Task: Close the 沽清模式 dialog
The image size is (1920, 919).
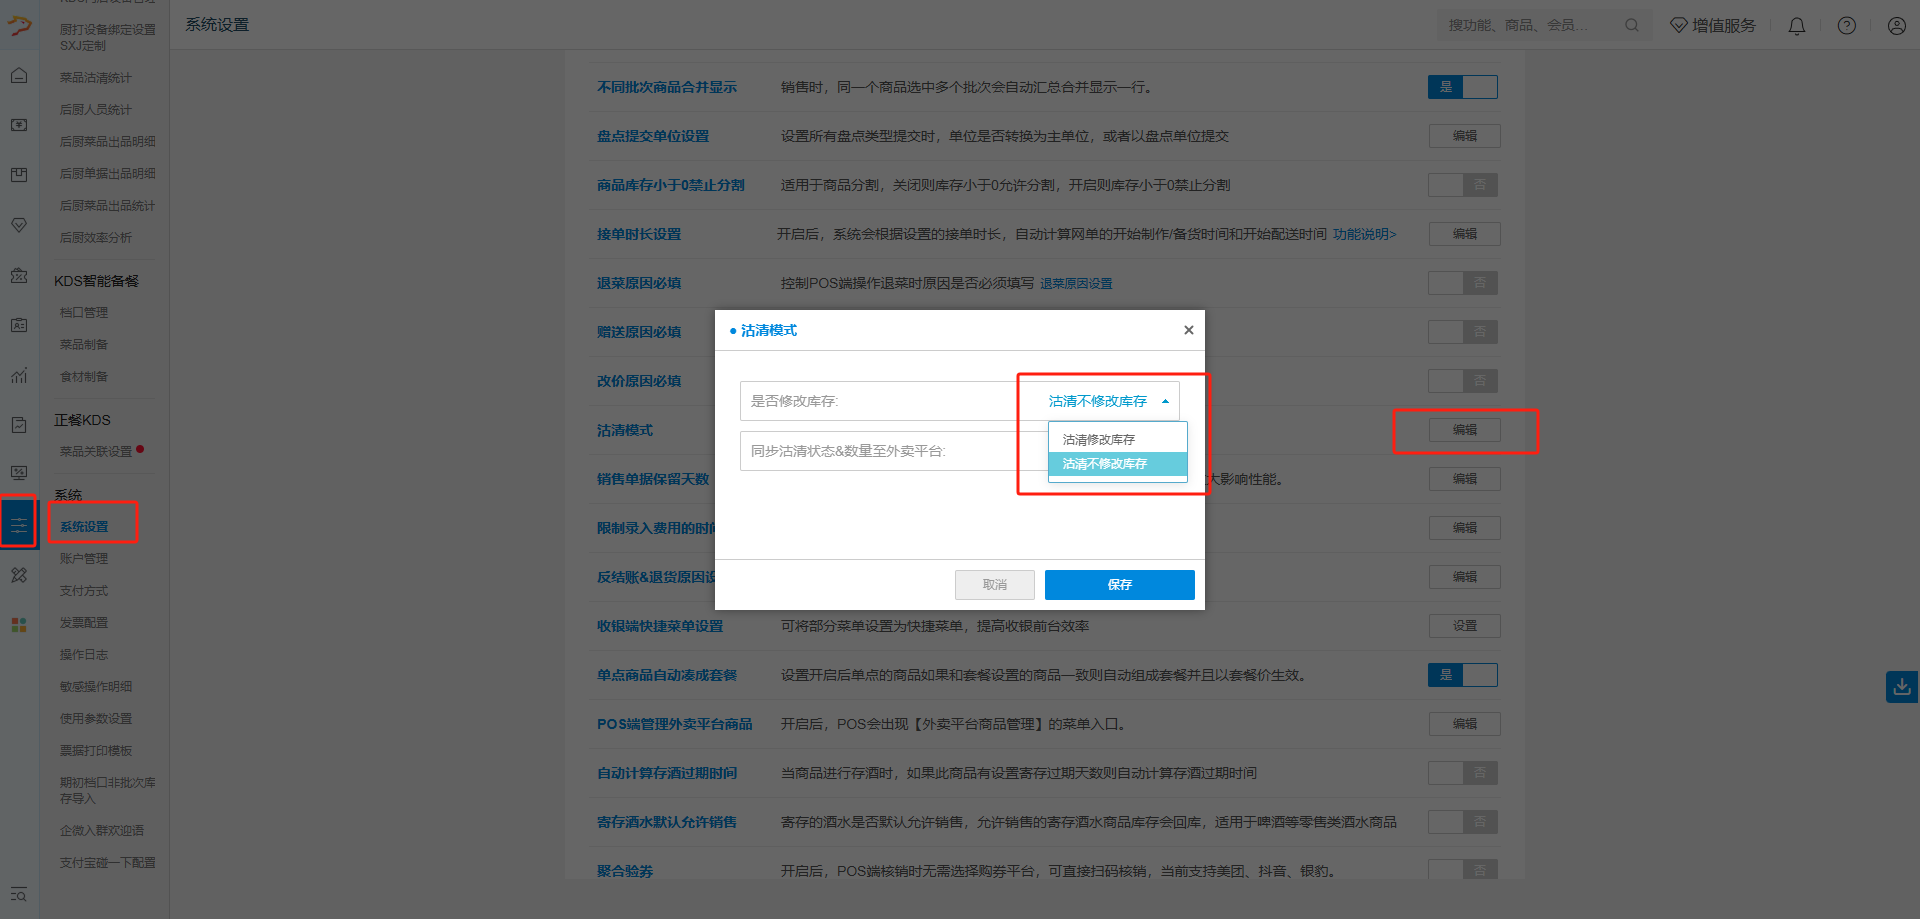Action: pos(1189,330)
